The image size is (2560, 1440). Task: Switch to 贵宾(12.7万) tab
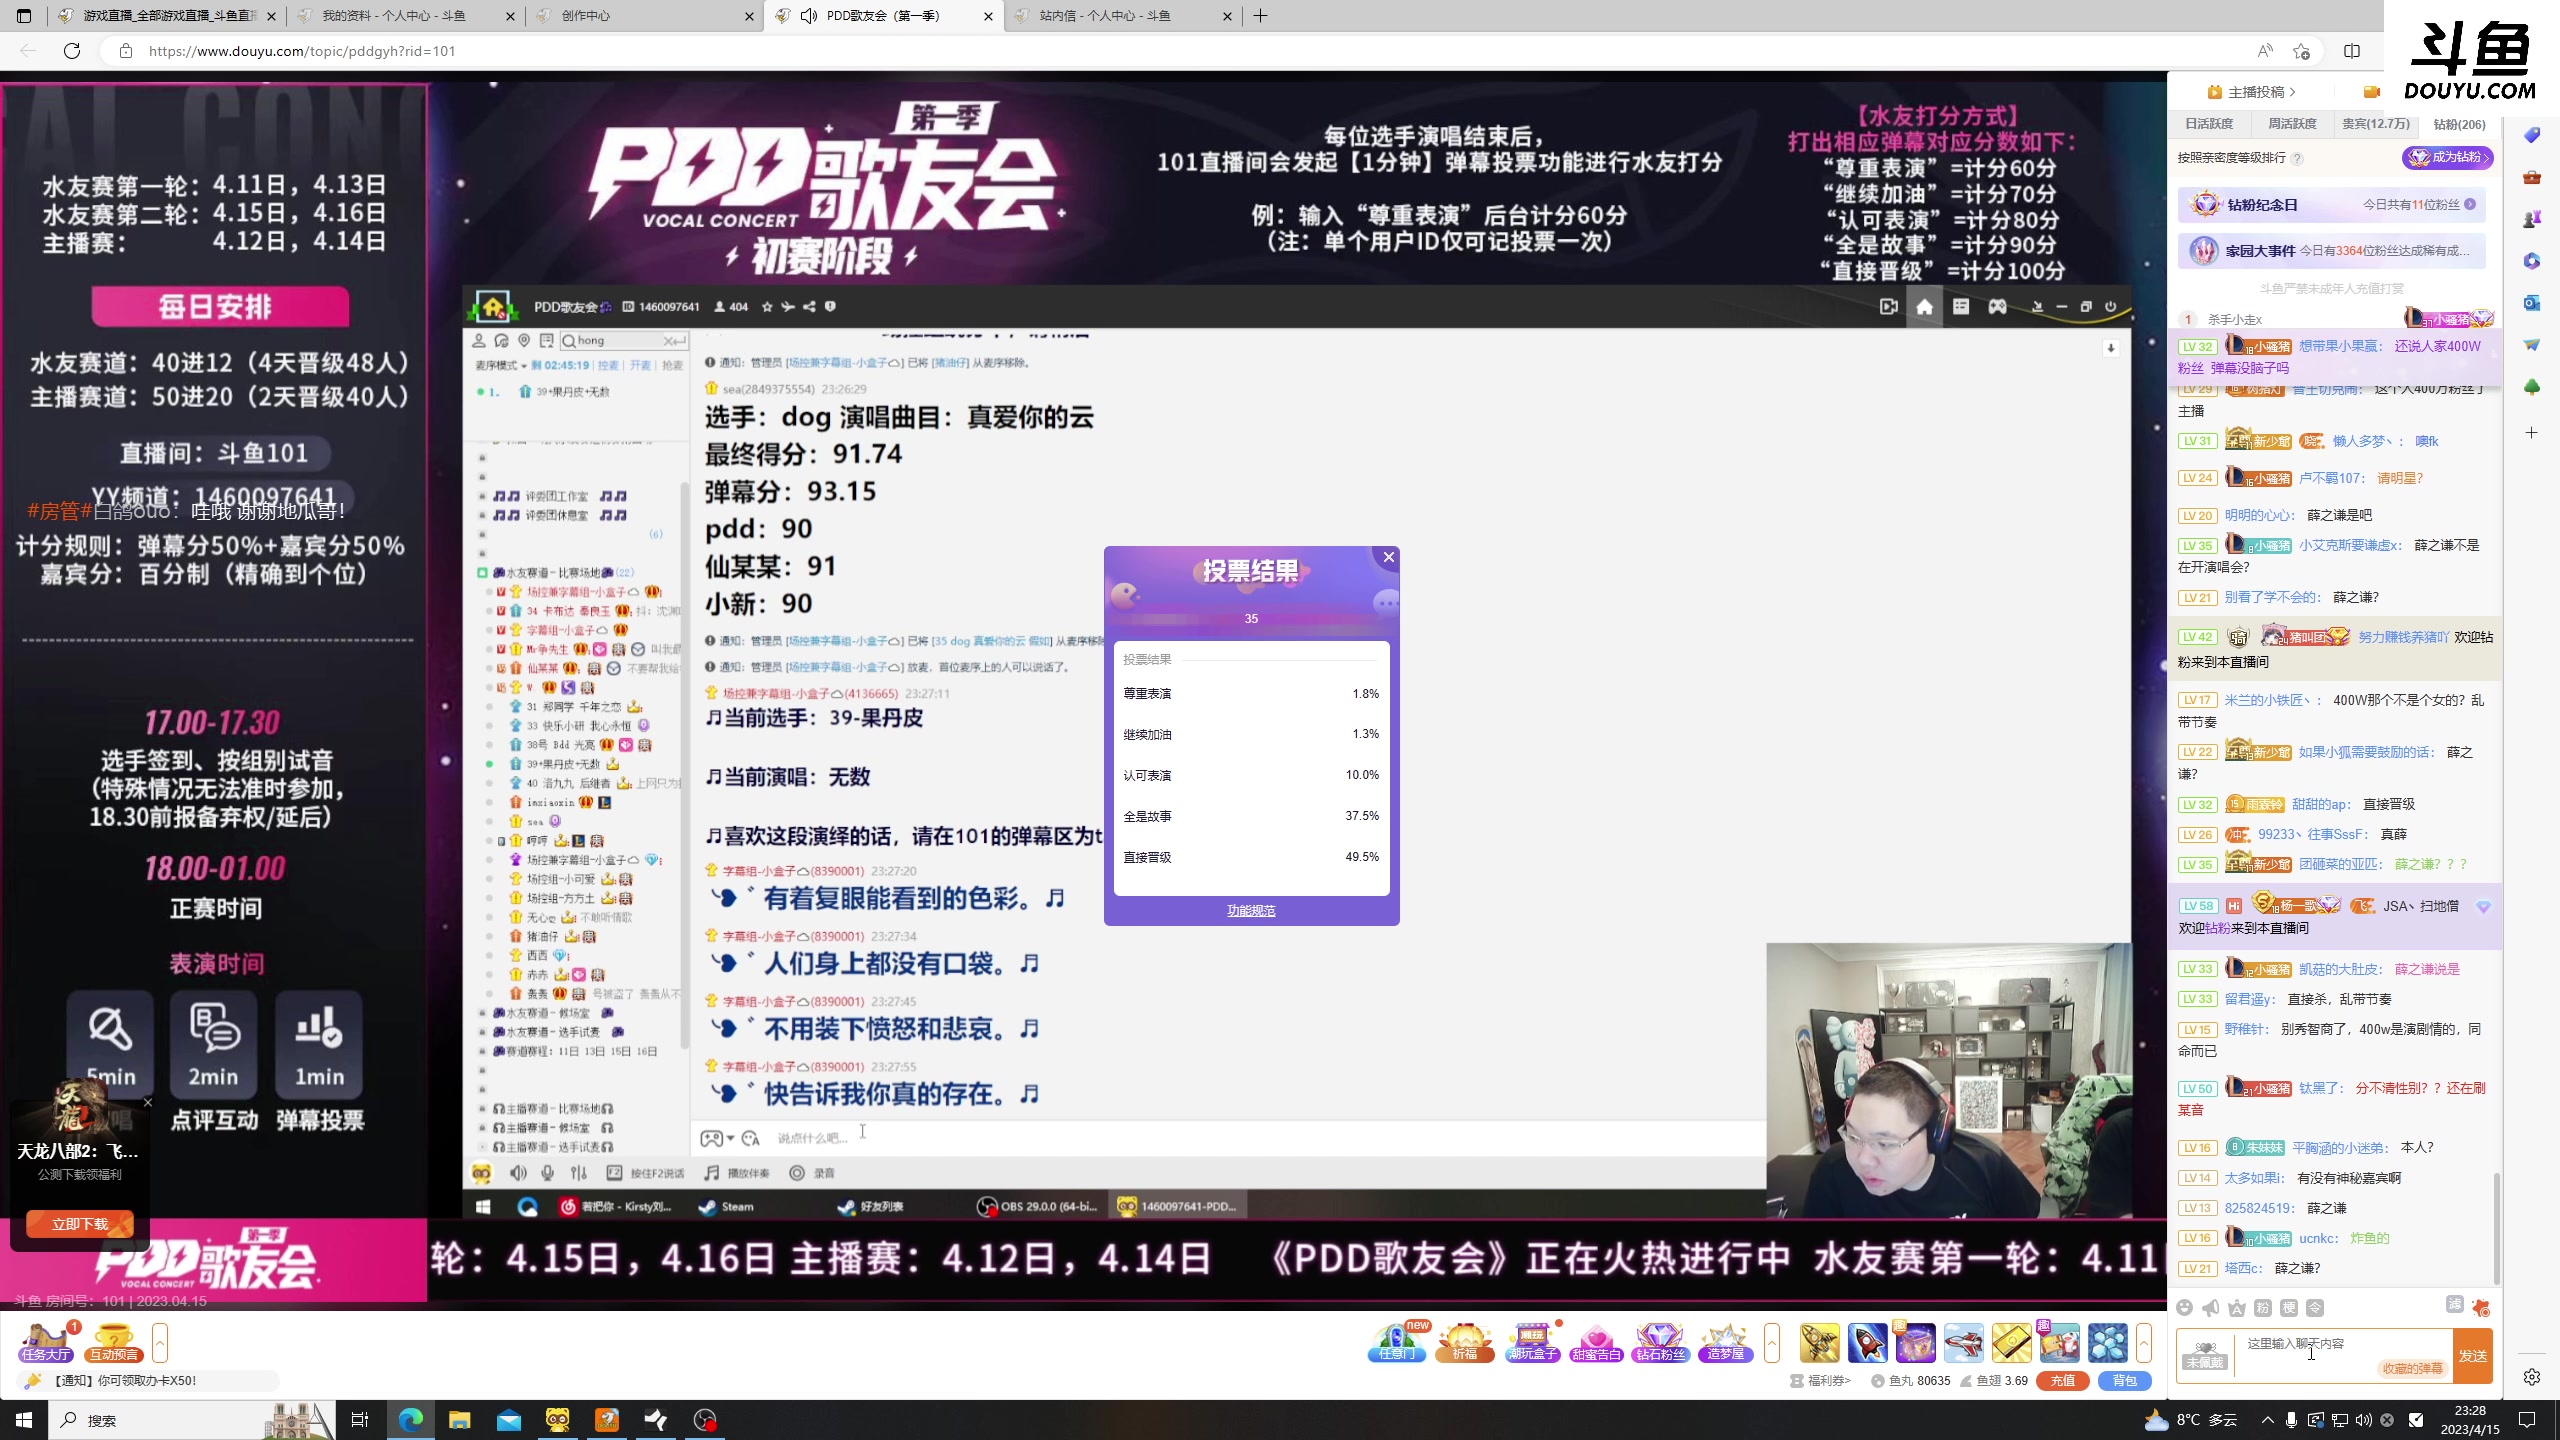[2376, 124]
